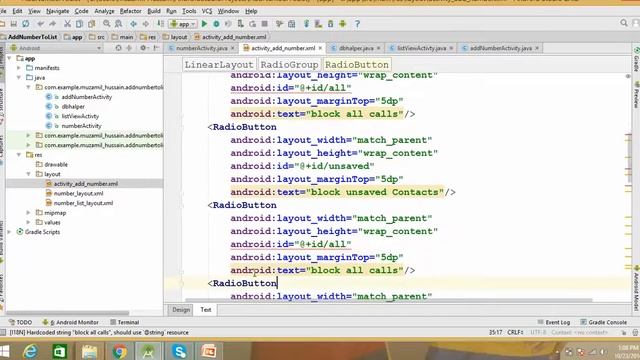Viewport: 640px width, 360px height.
Task: Click the Help question mark icon
Action: [357, 24]
